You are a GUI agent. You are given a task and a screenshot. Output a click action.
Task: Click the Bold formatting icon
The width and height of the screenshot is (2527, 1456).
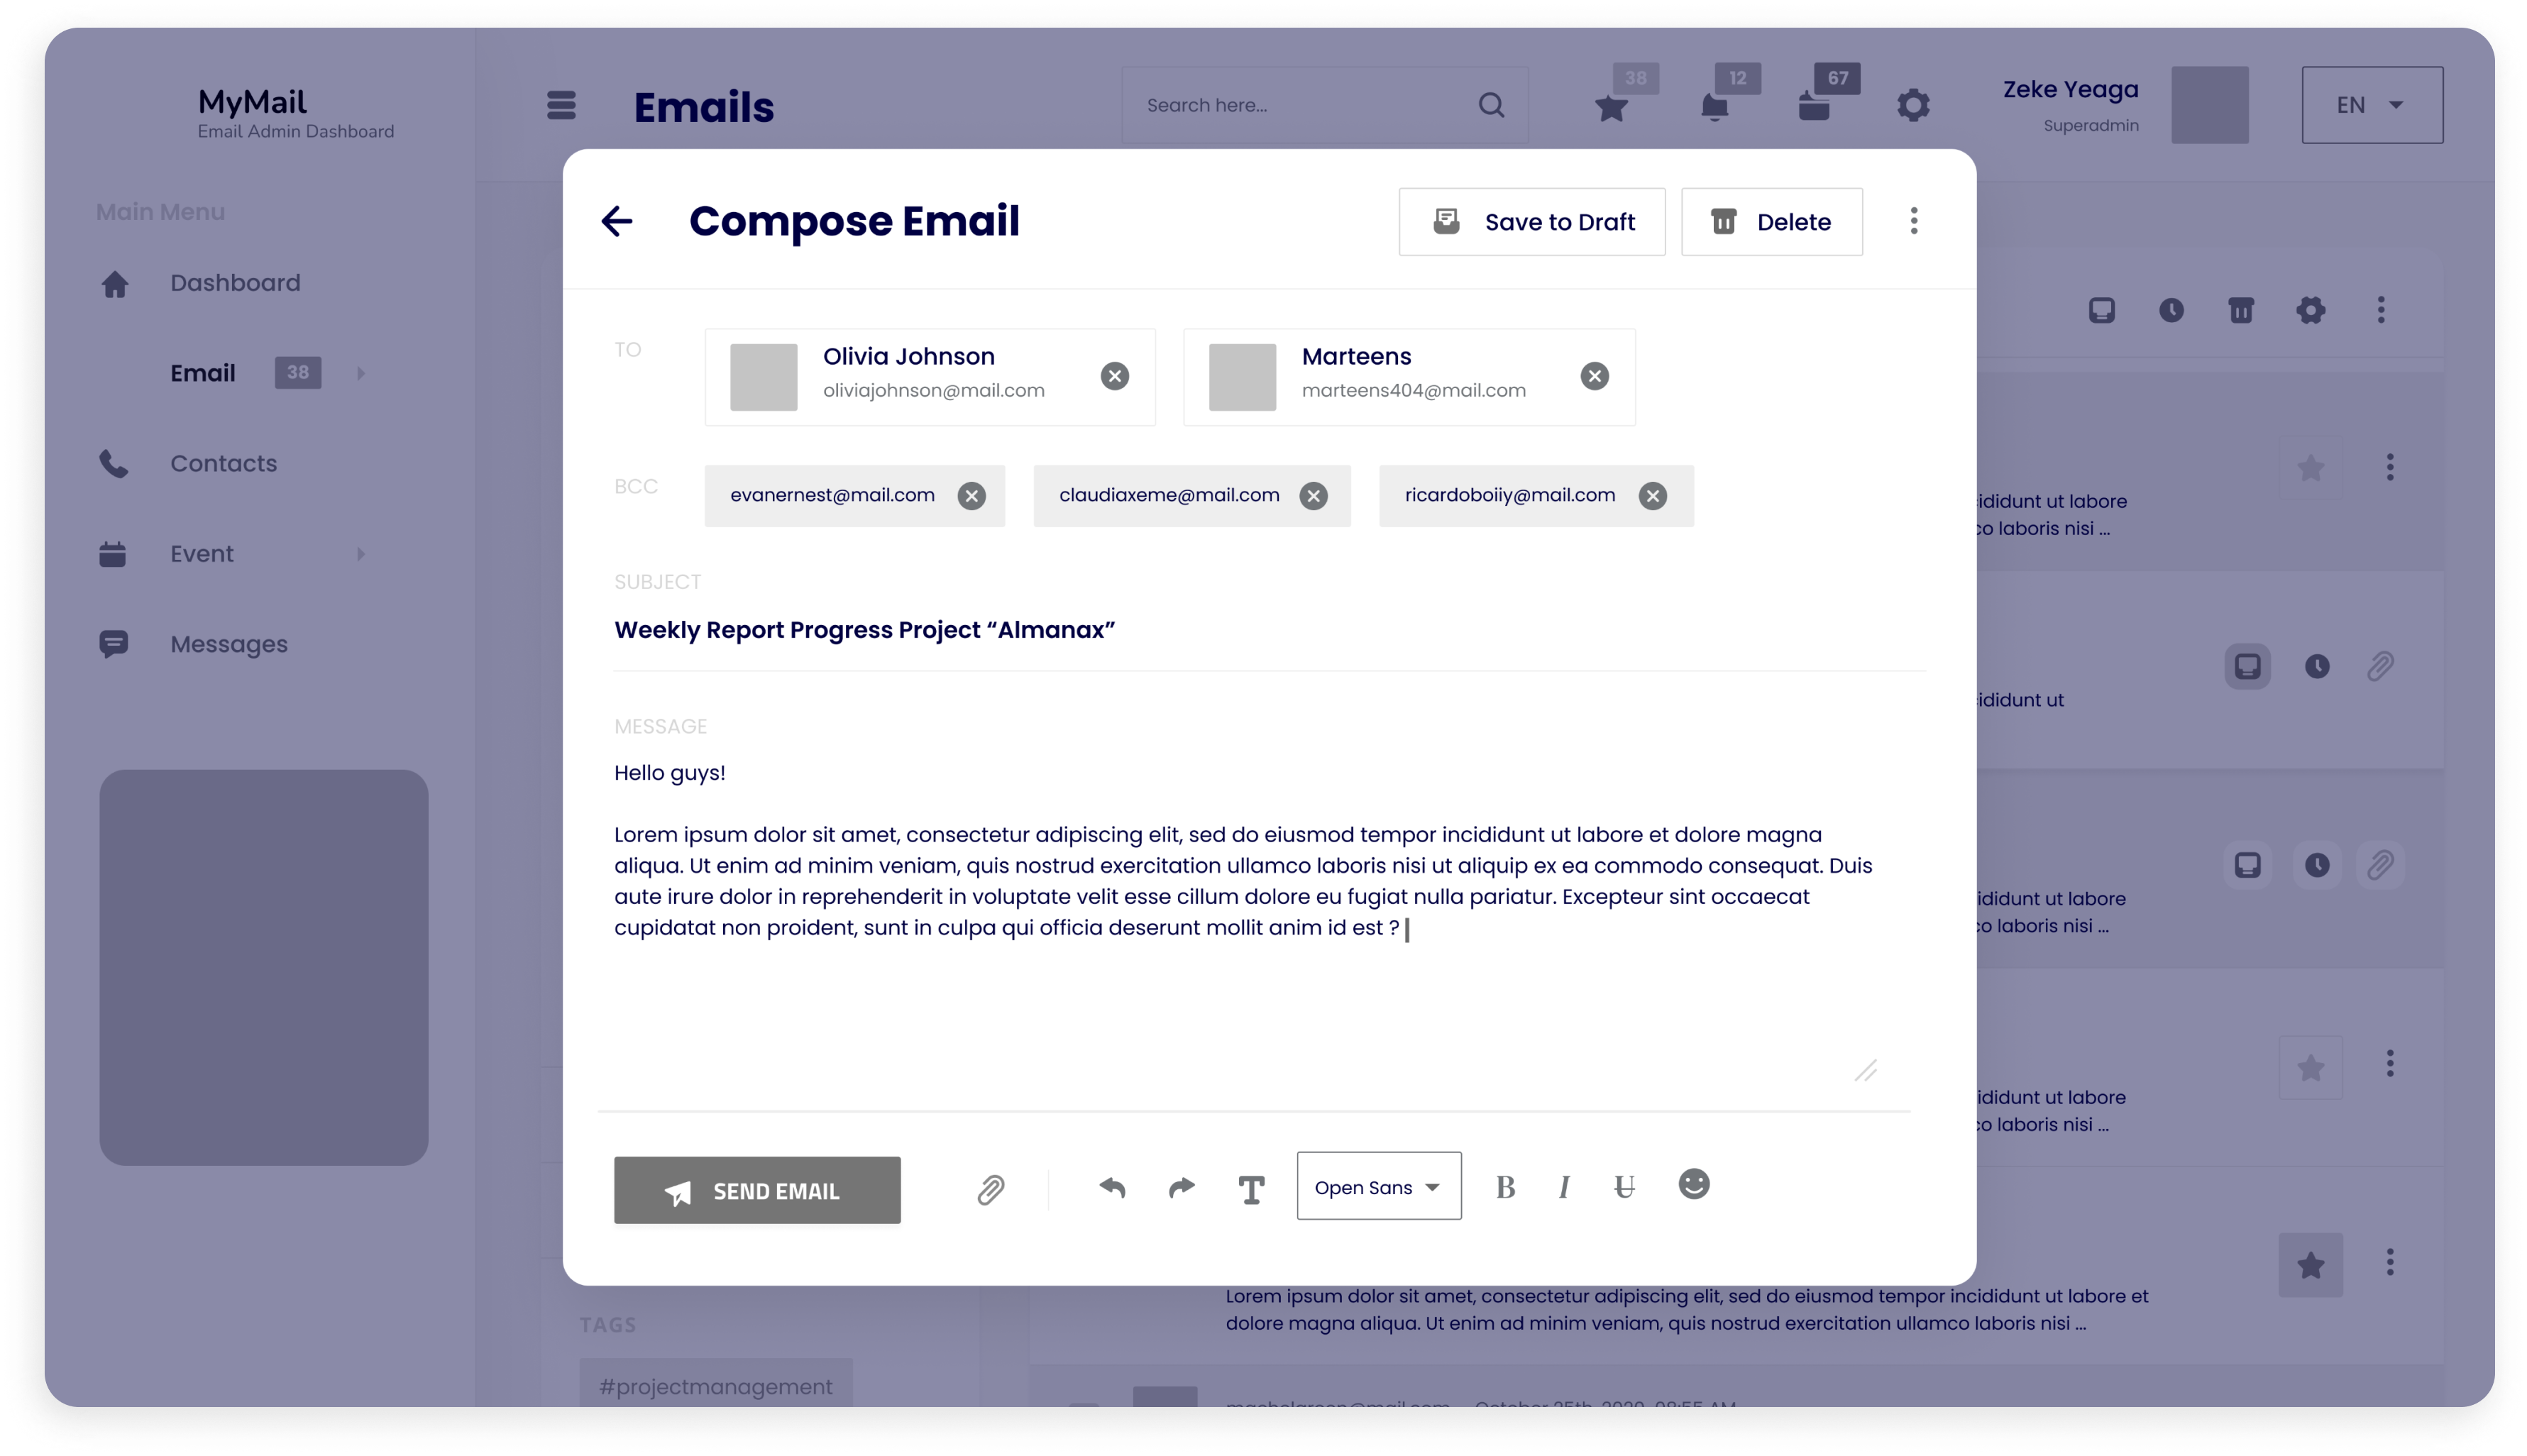pos(1504,1187)
